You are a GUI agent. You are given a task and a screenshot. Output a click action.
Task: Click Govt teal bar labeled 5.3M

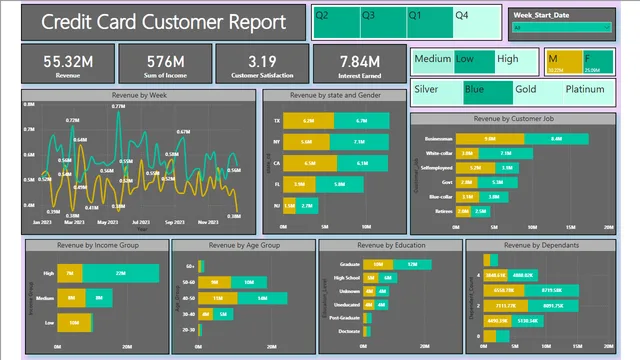click(x=498, y=182)
